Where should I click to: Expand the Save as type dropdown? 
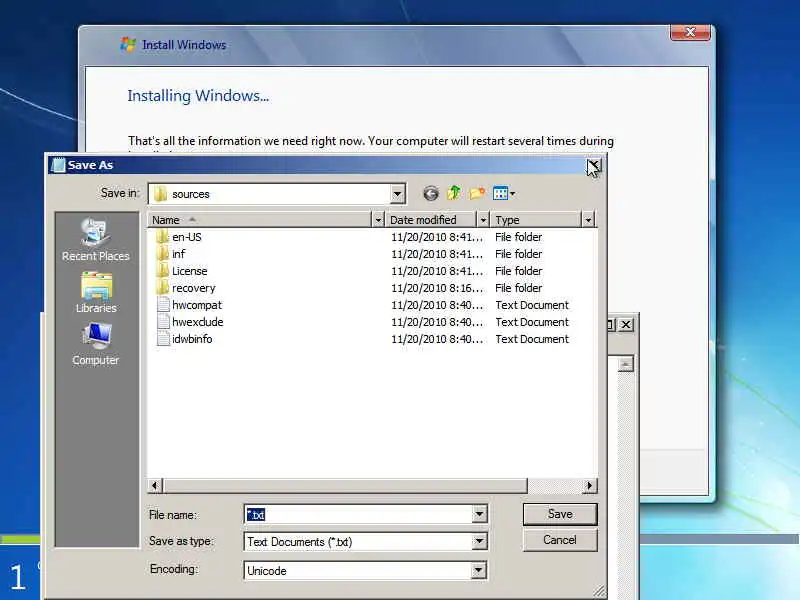(x=479, y=541)
